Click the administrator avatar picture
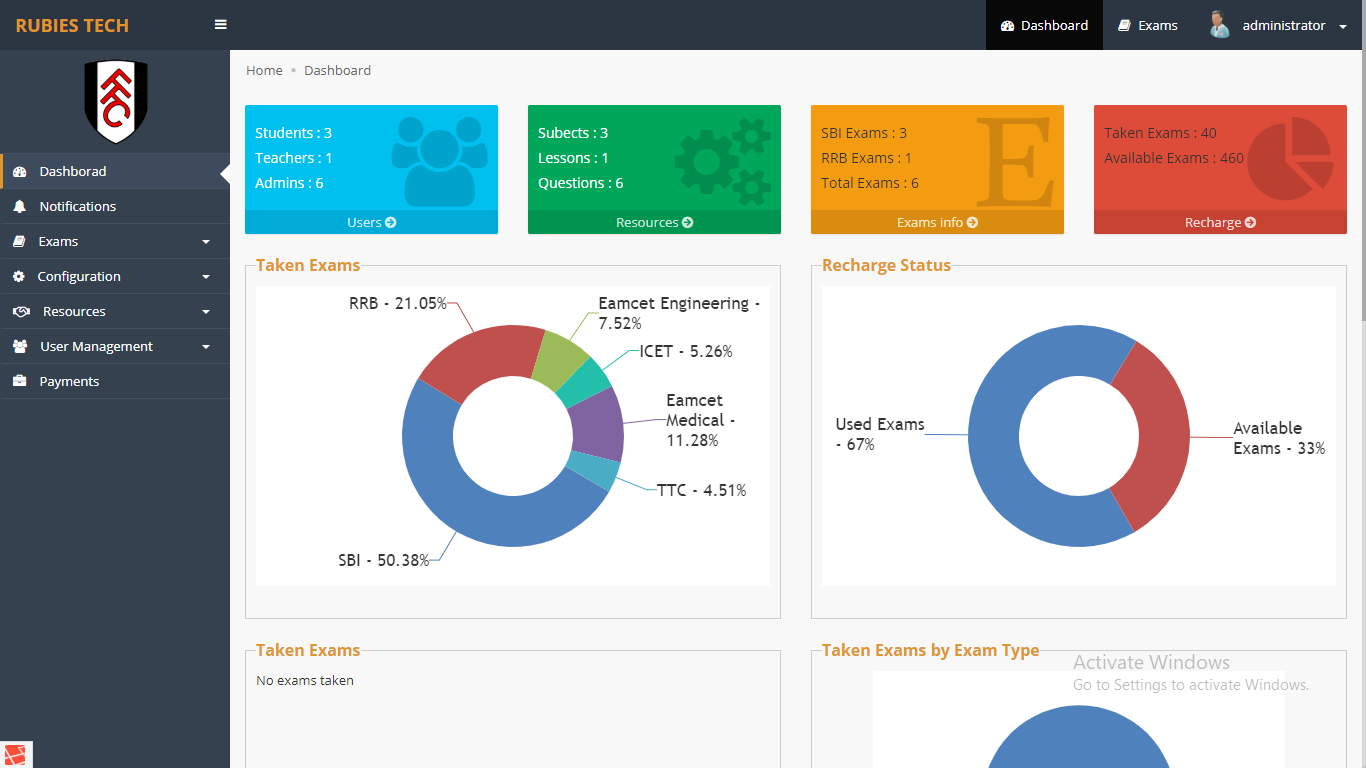The height and width of the screenshot is (768, 1366). pyautogui.click(x=1219, y=25)
